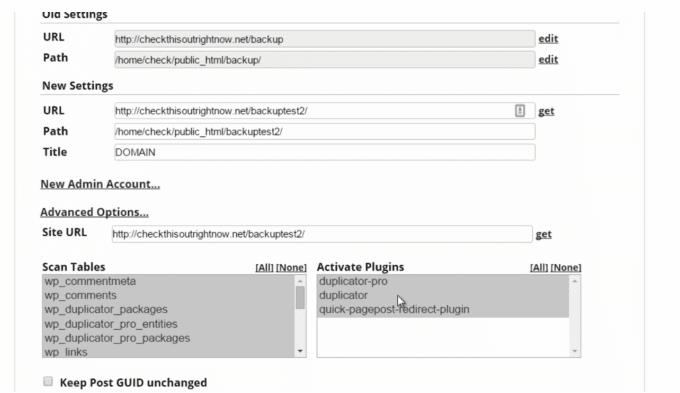Focus the Site URL input field
Image resolution: width=680 pixels, height=393 pixels.
tap(322, 234)
